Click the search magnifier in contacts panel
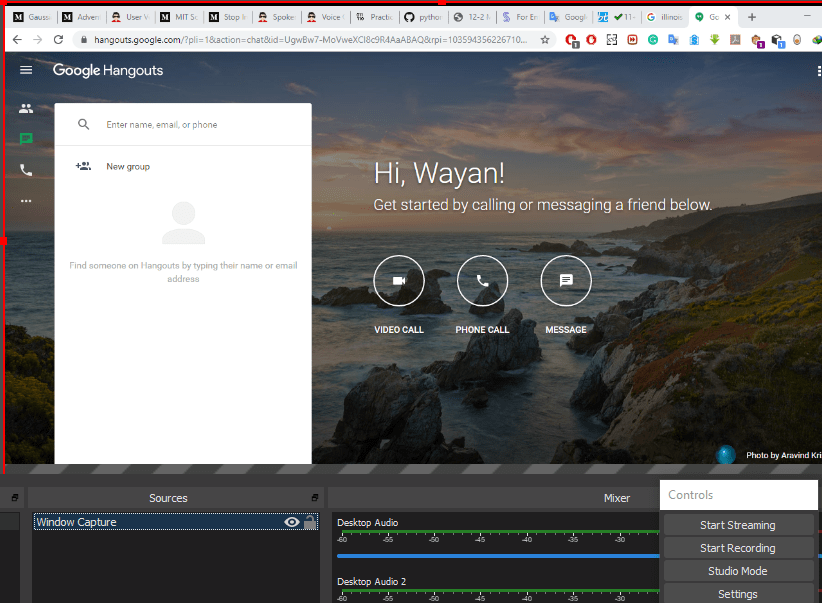Viewport: 822px width, 603px height. [83, 124]
